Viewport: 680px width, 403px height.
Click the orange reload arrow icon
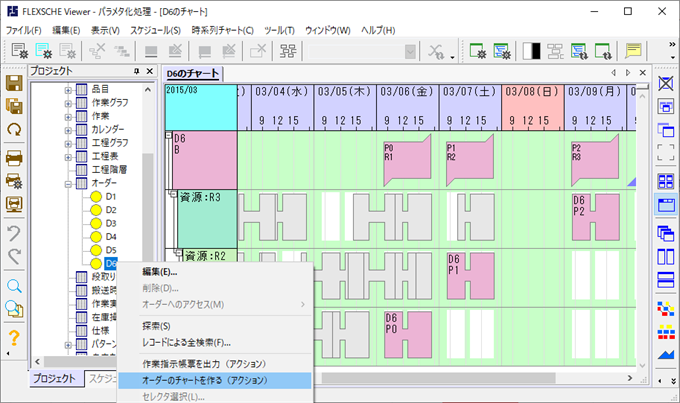click(15, 130)
